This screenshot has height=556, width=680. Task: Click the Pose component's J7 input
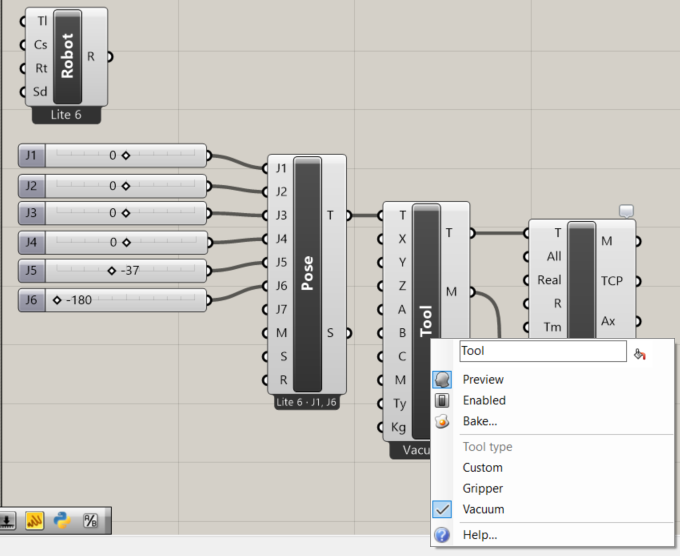[x=281, y=309]
